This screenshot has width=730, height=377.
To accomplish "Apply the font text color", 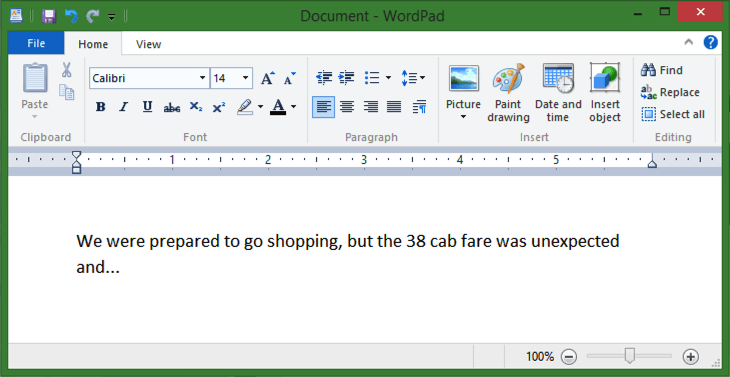I will (278, 107).
